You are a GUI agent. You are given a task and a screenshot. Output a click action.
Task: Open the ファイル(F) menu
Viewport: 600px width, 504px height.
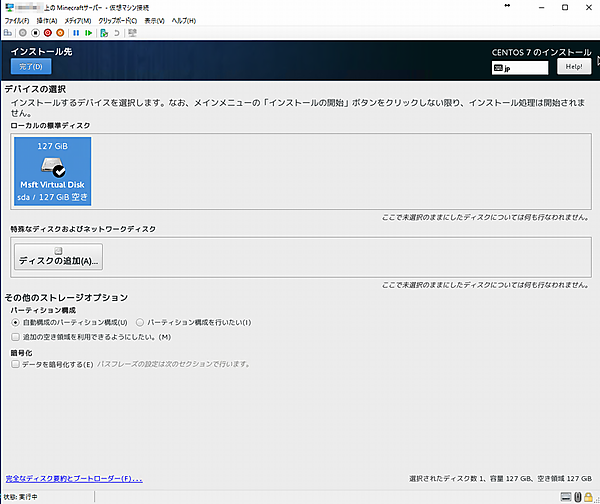coord(18,20)
